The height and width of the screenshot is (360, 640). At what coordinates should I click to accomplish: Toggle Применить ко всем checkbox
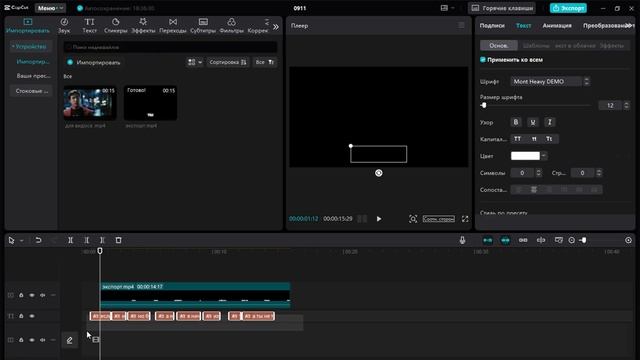pos(483,60)
